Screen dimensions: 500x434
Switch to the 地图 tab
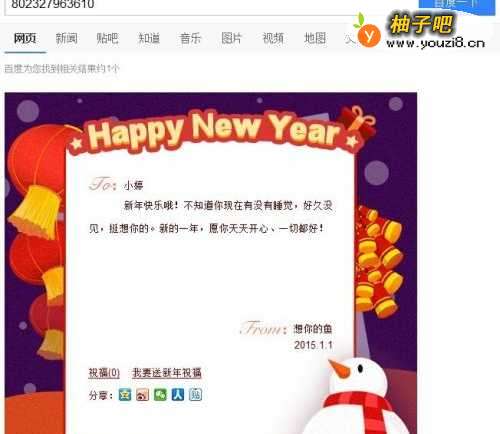[x=315, y=39]
